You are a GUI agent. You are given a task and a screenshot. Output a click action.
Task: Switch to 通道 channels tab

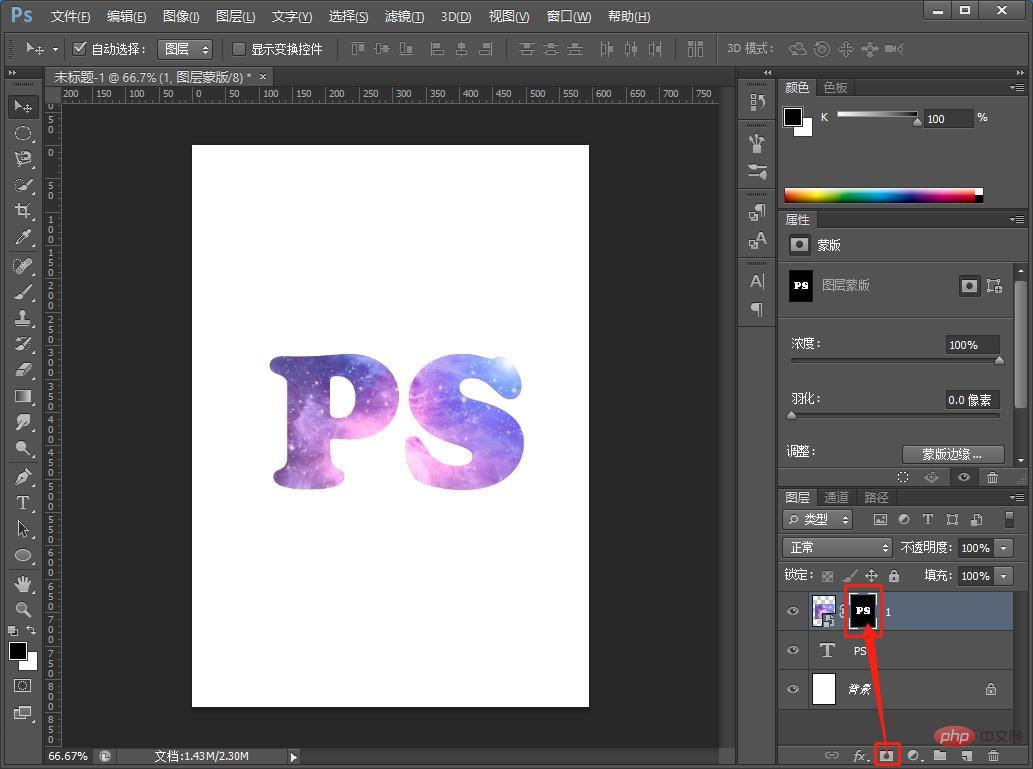coord(837,498)
